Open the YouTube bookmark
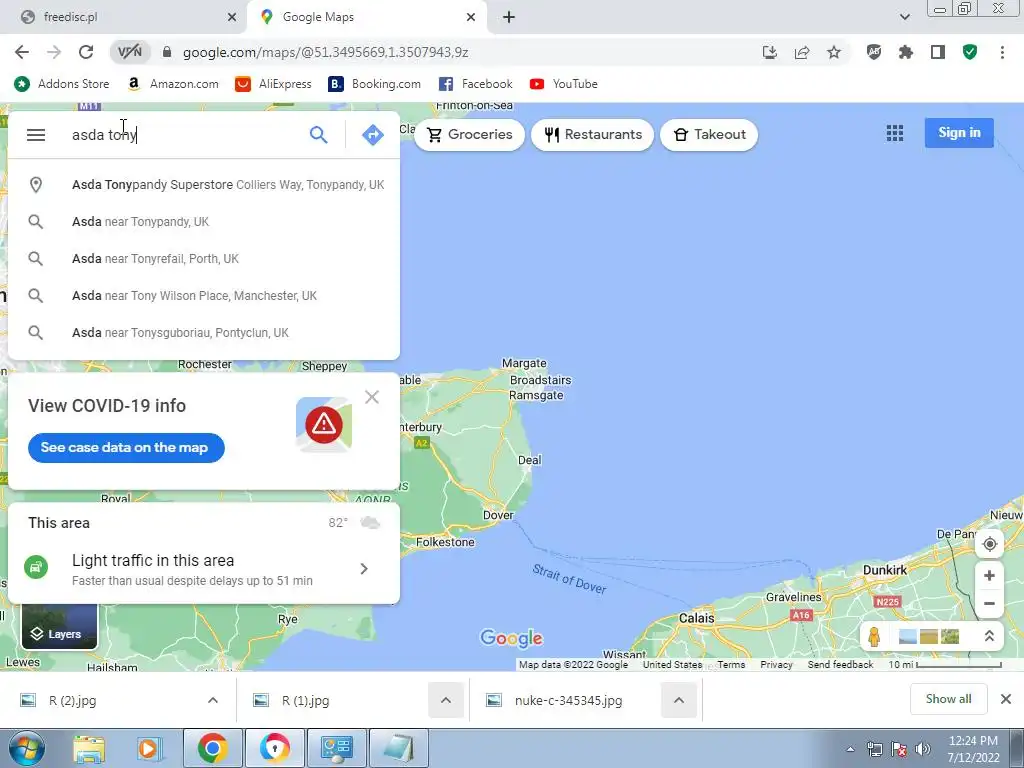Viewport: 1024px width, 768px height. click(x=564, y=84)
